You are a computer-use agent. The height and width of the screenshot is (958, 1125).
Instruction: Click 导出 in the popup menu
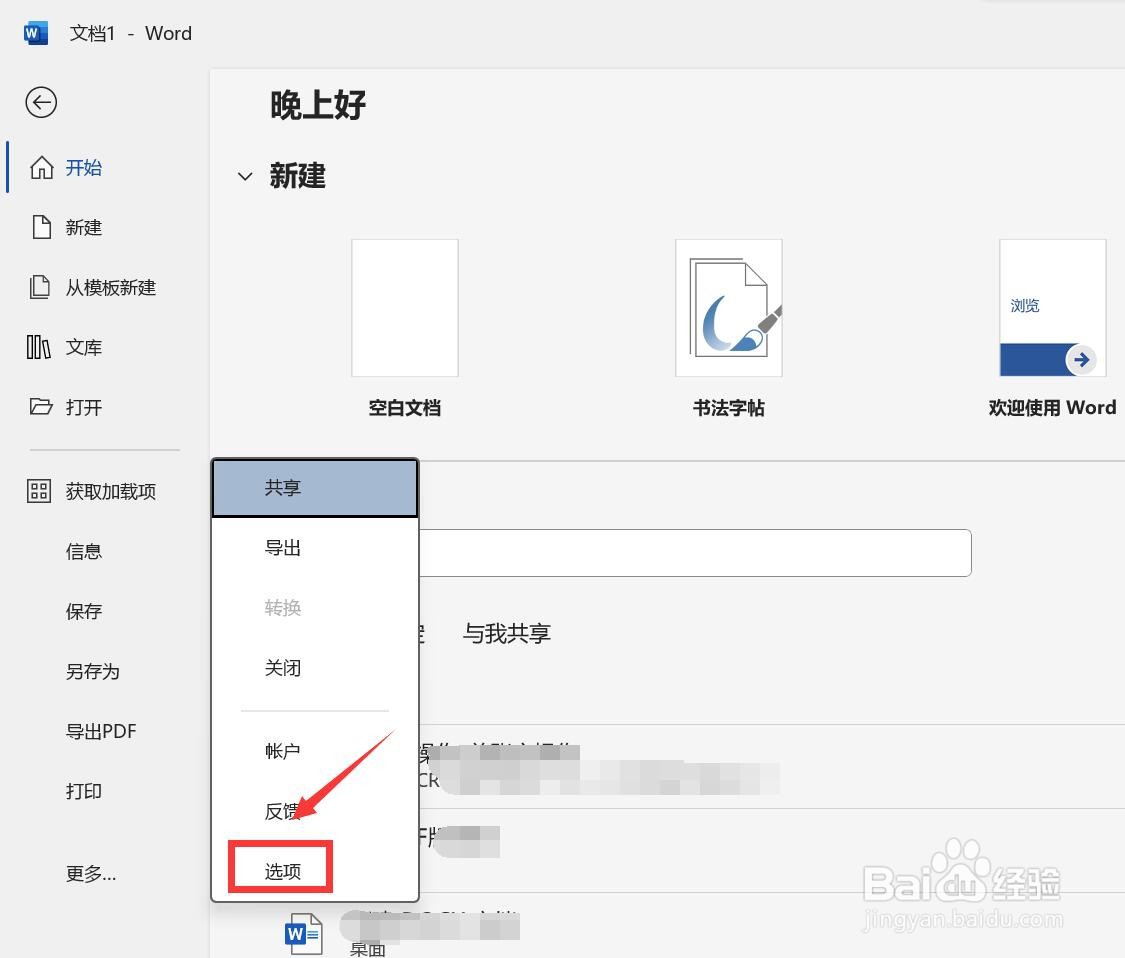click(282, 547)
